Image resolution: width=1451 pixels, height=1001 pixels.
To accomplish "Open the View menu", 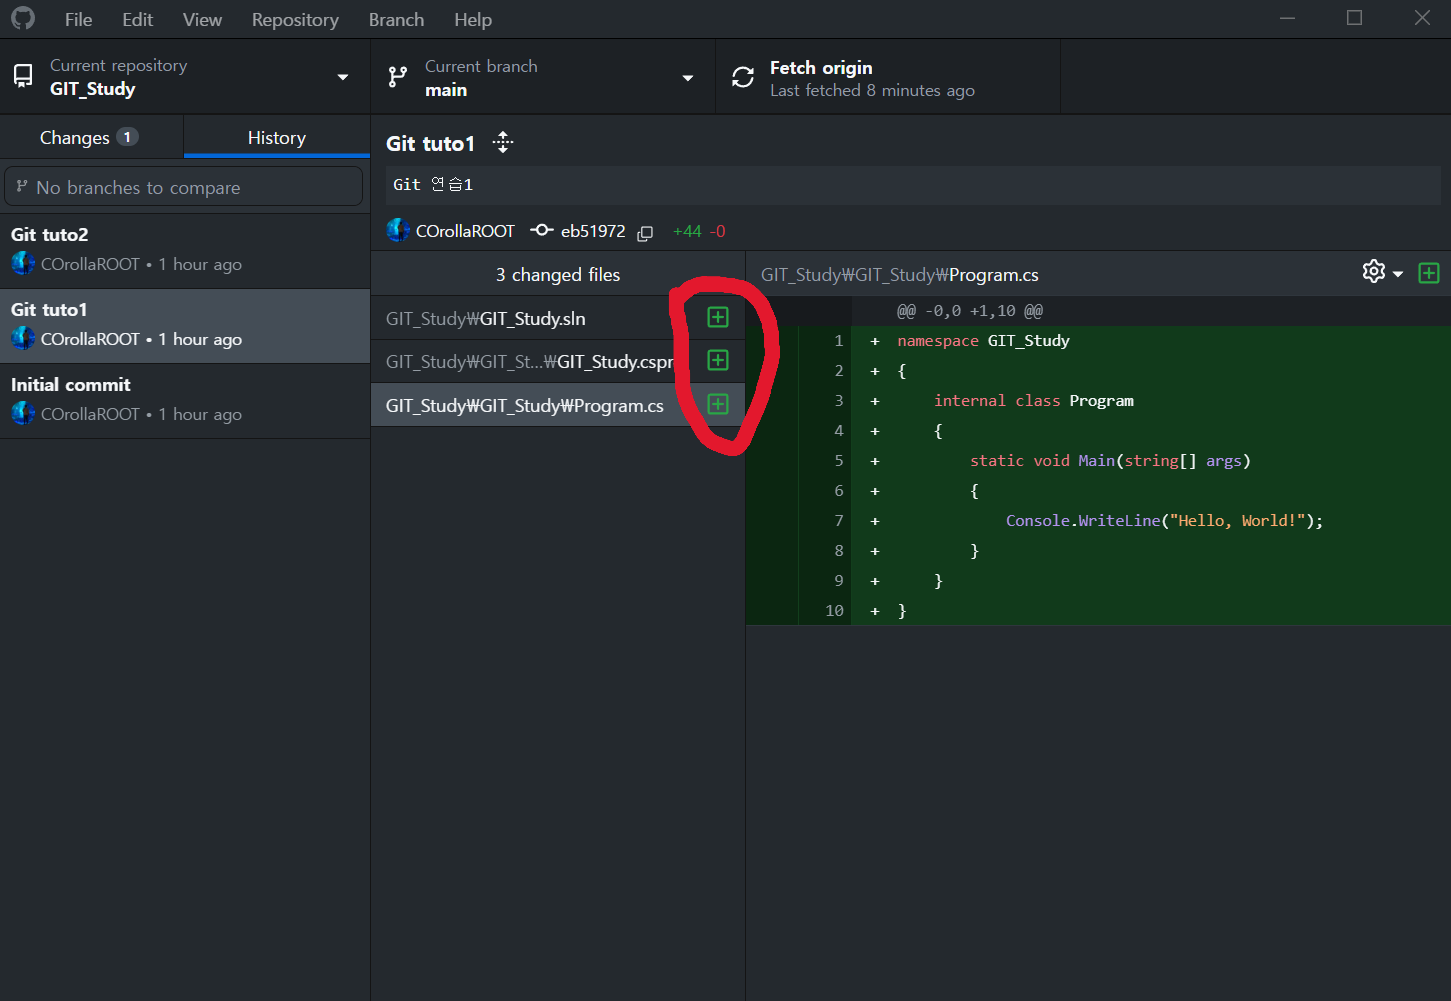I will (x=202, y=19).
